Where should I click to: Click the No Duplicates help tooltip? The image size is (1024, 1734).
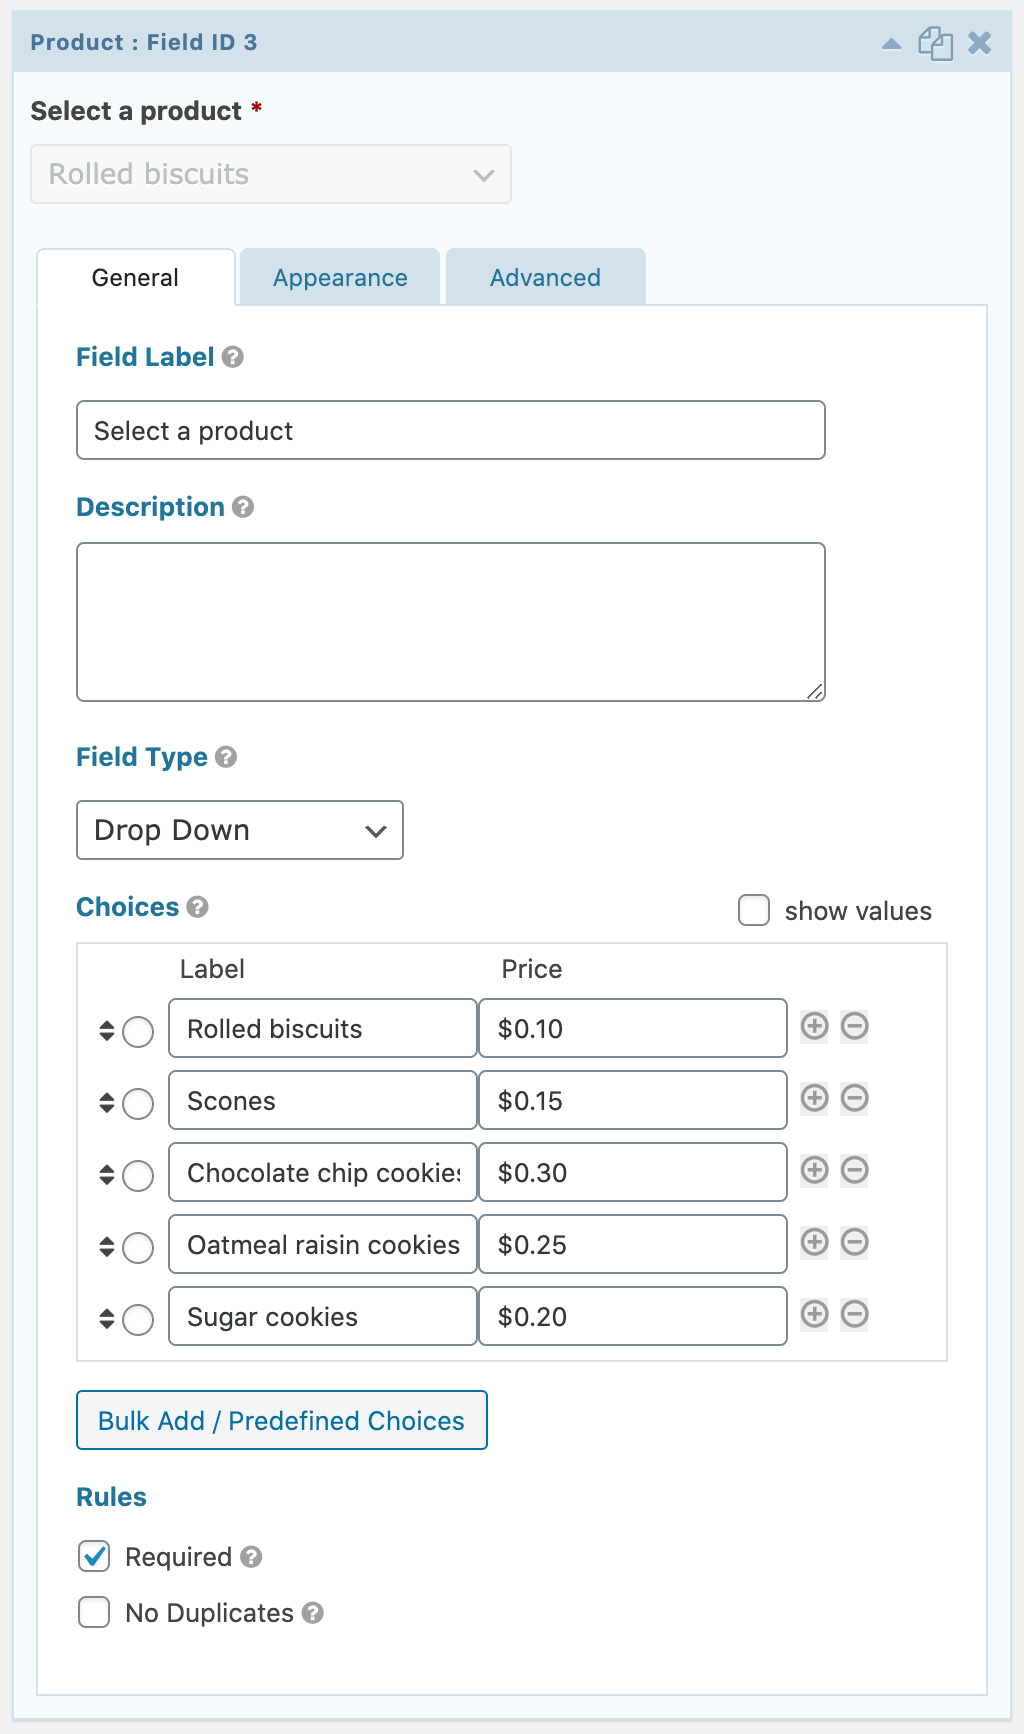pyautogui.click(x=313, y=1613)
